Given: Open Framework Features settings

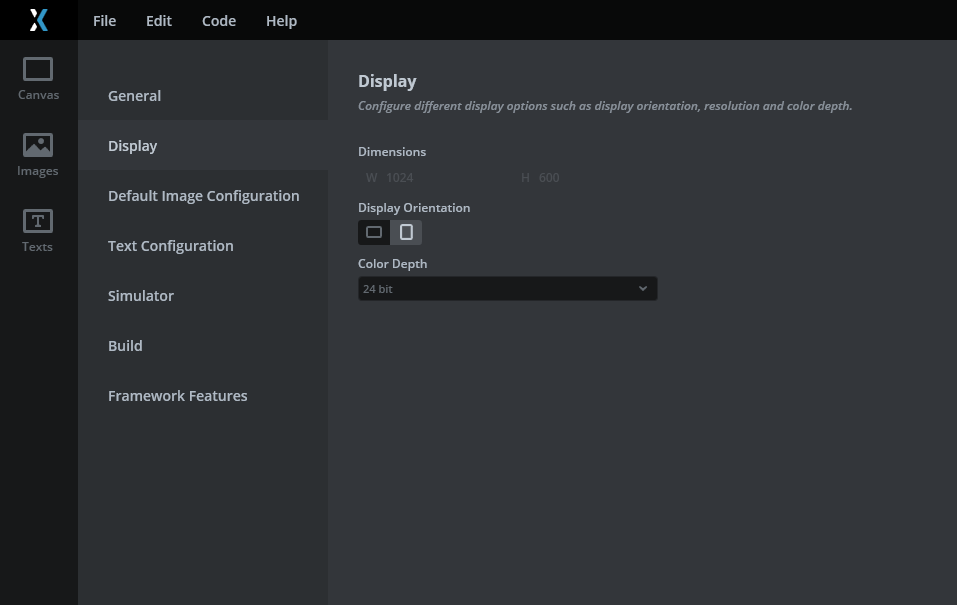Looking at the screenshot, I should pos(177,396).
